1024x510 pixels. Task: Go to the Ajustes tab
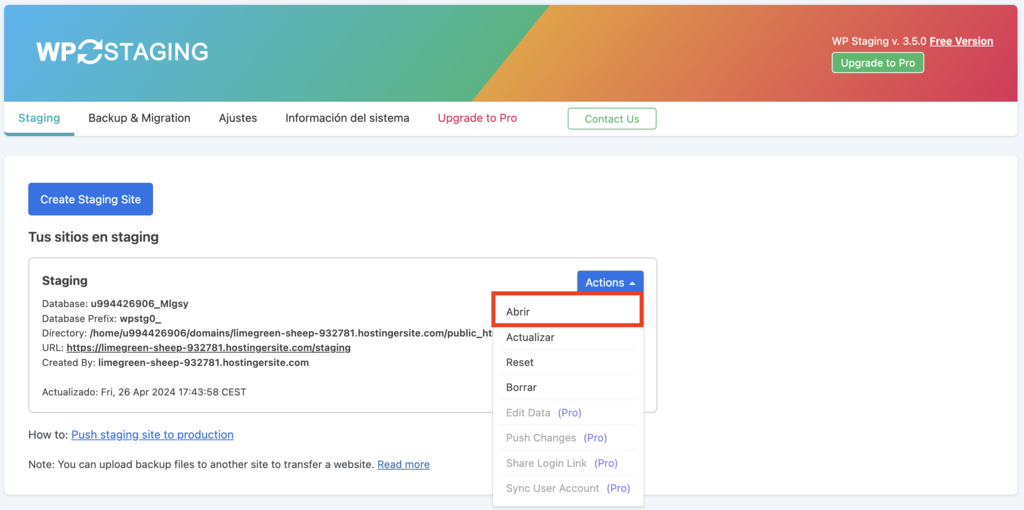[238, 118]
